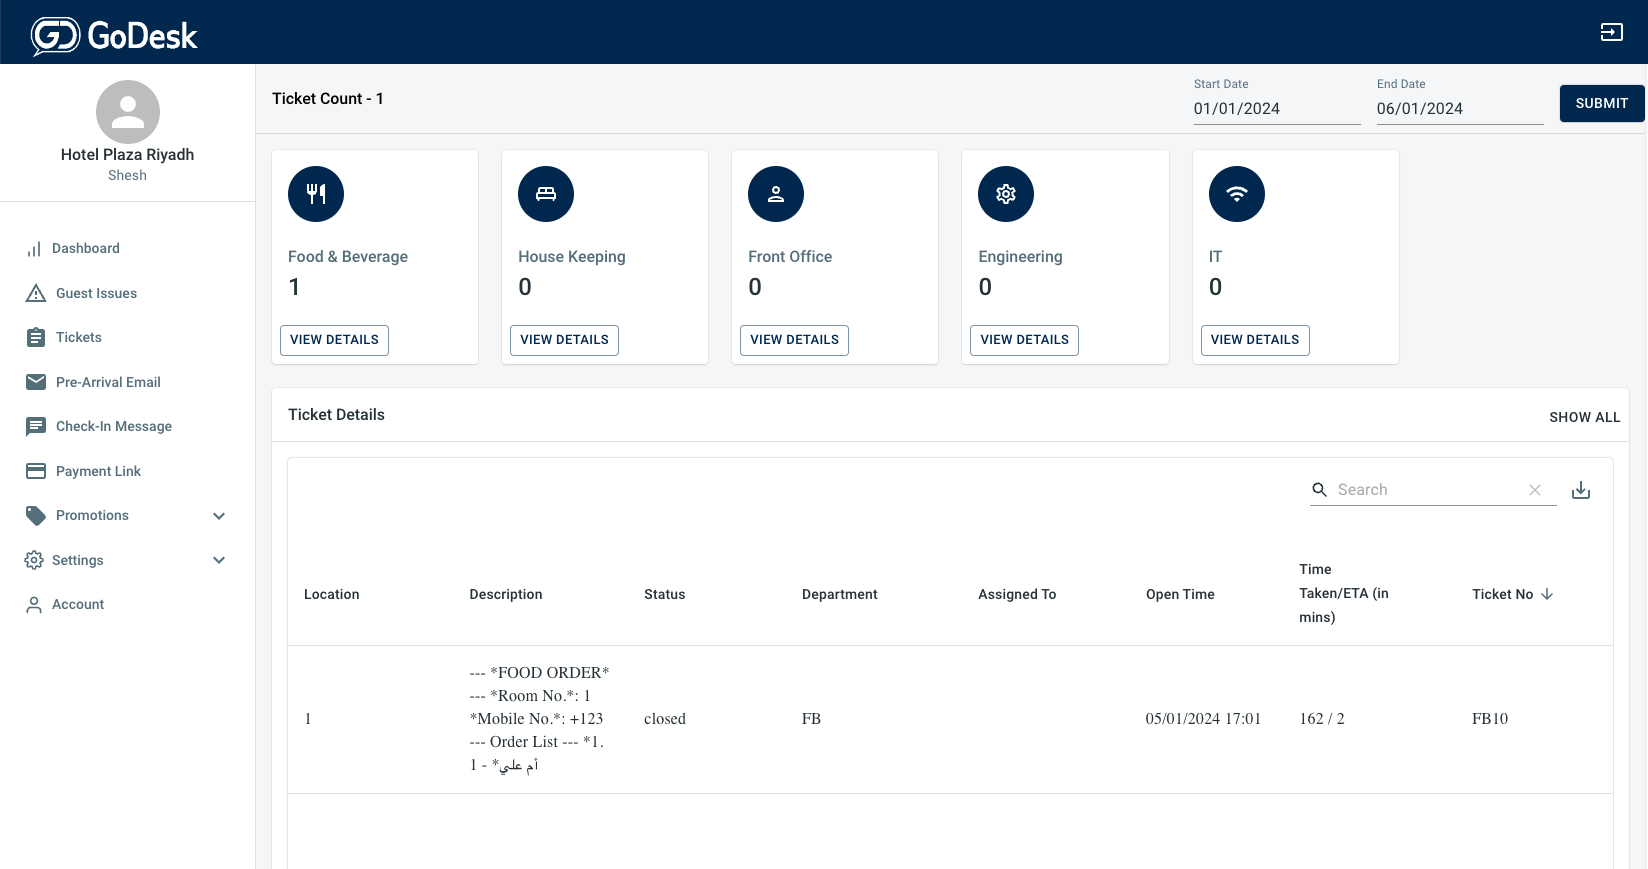The height and width of the screenshot is (869, 1648).
Task: Go to Pre-Arrival Email
Action: (x=108, y=382)
